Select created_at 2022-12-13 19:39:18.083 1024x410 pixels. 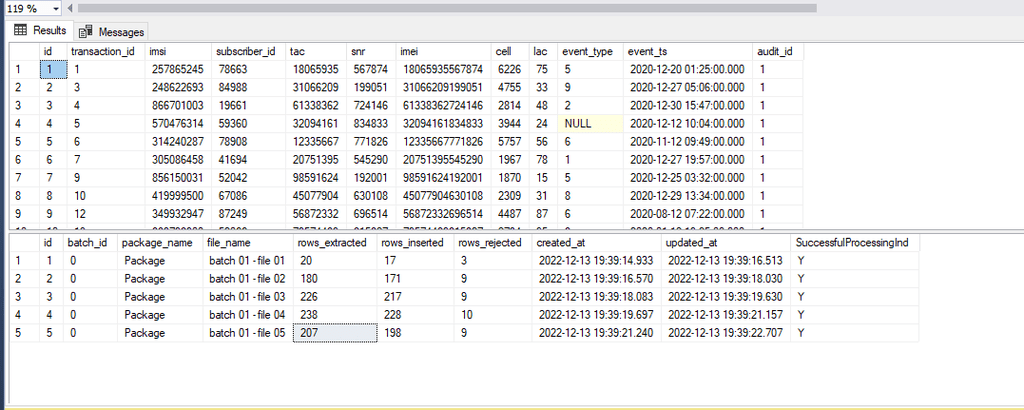point(596,296)
